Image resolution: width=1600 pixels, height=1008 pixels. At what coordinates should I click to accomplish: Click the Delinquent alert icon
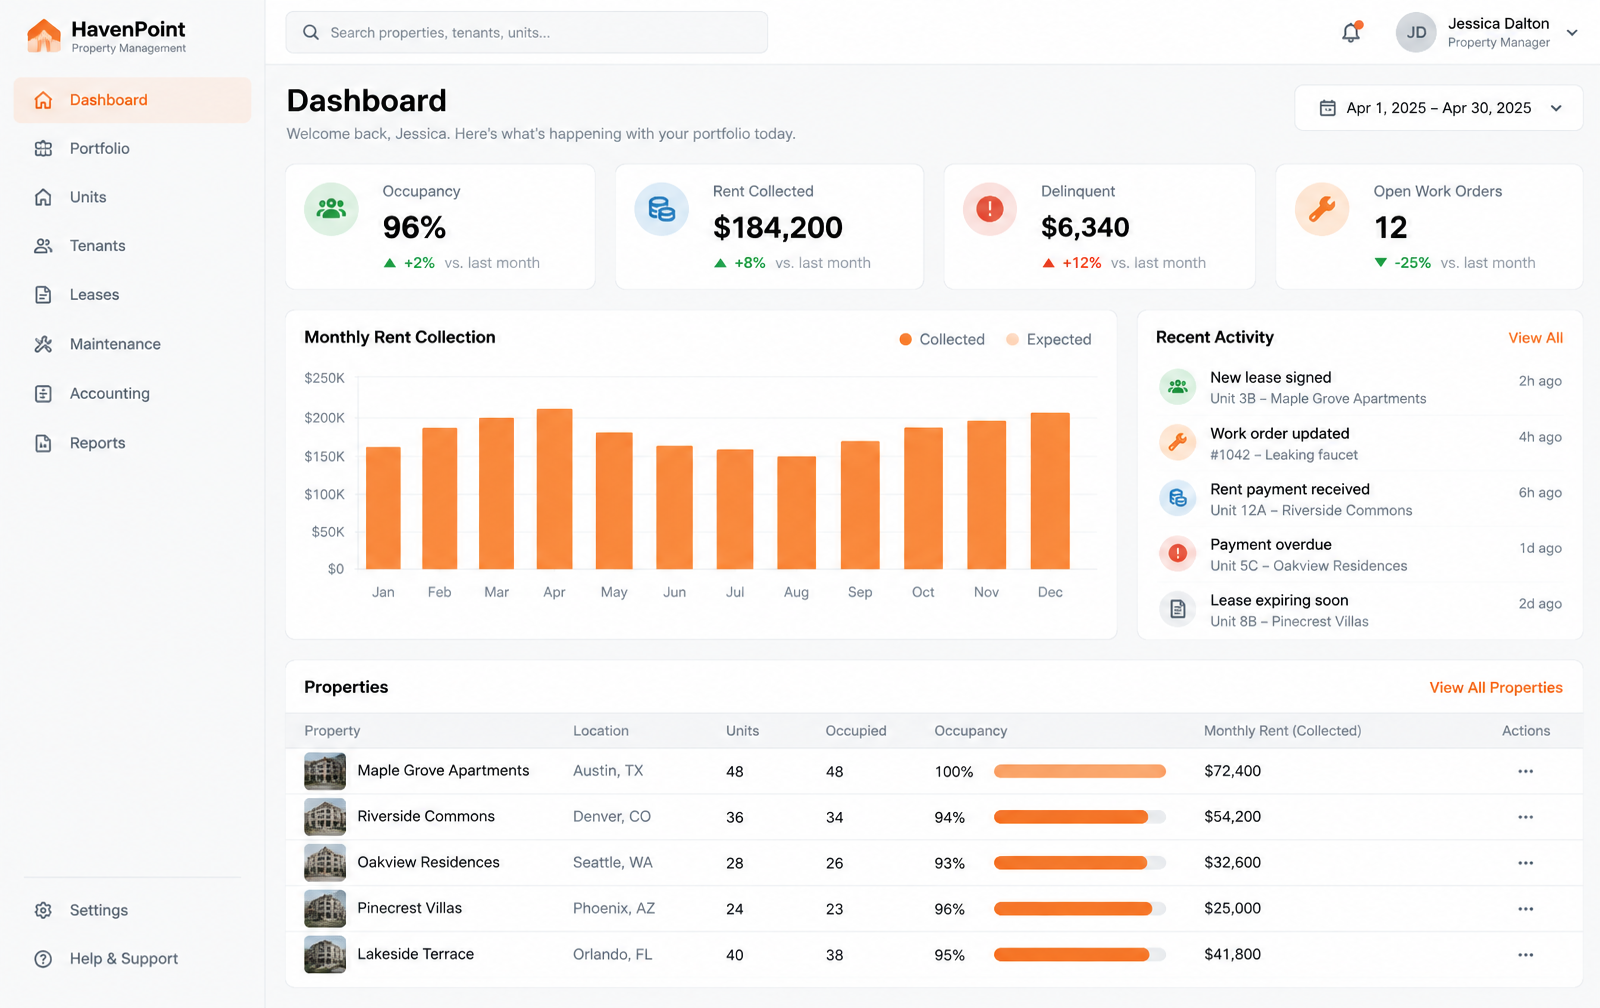point(990,209)
